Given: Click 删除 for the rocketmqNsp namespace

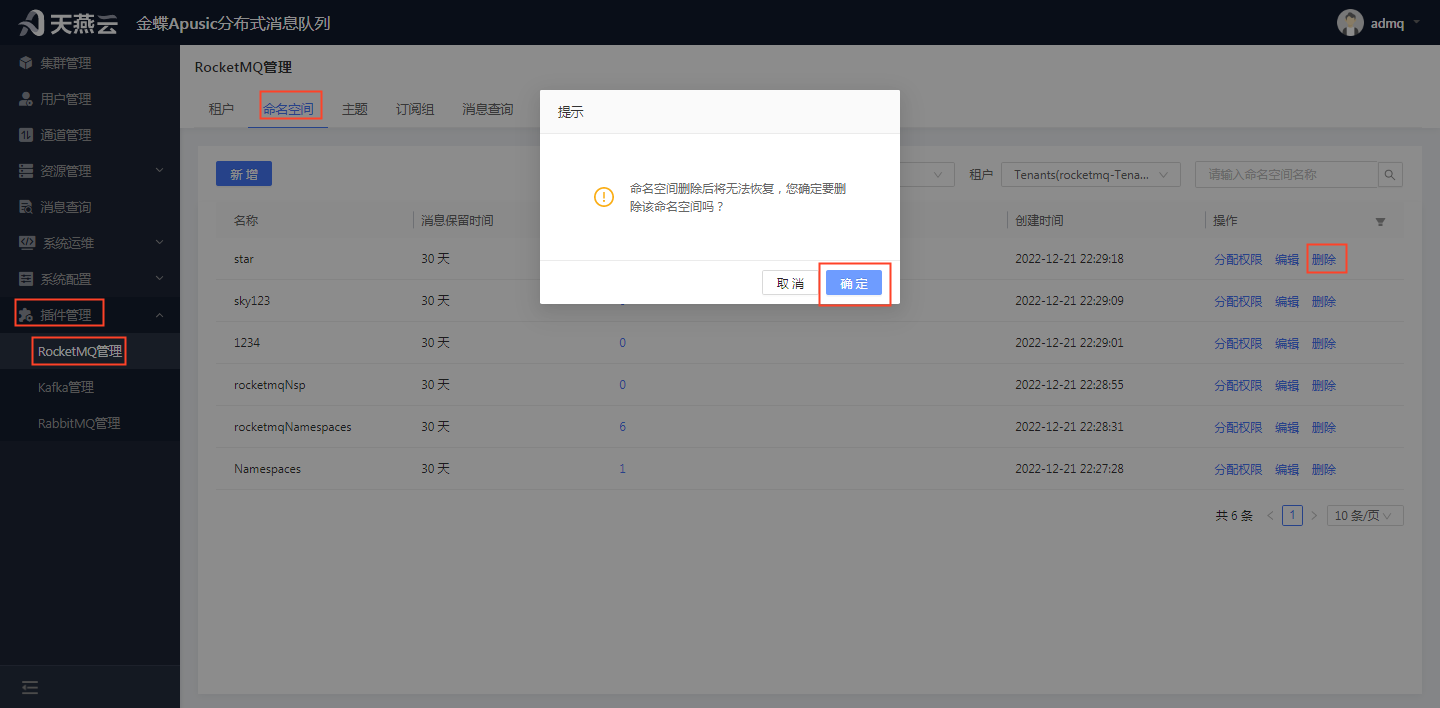Looking at the screenshot, I should pos(1324,385).
